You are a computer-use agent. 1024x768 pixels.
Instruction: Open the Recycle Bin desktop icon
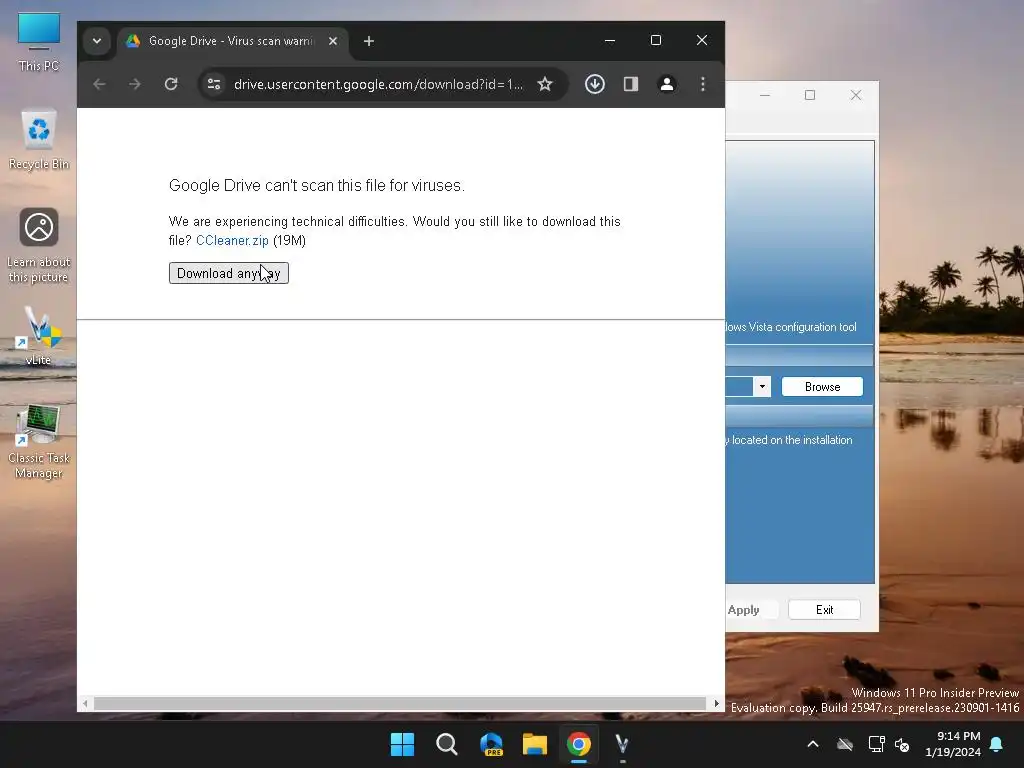(x=39, y=140)
